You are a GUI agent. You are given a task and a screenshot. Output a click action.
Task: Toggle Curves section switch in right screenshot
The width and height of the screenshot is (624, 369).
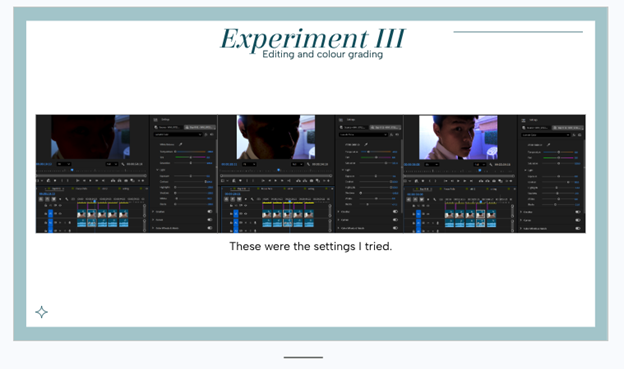pyautogui.click(x=578, y=220)
